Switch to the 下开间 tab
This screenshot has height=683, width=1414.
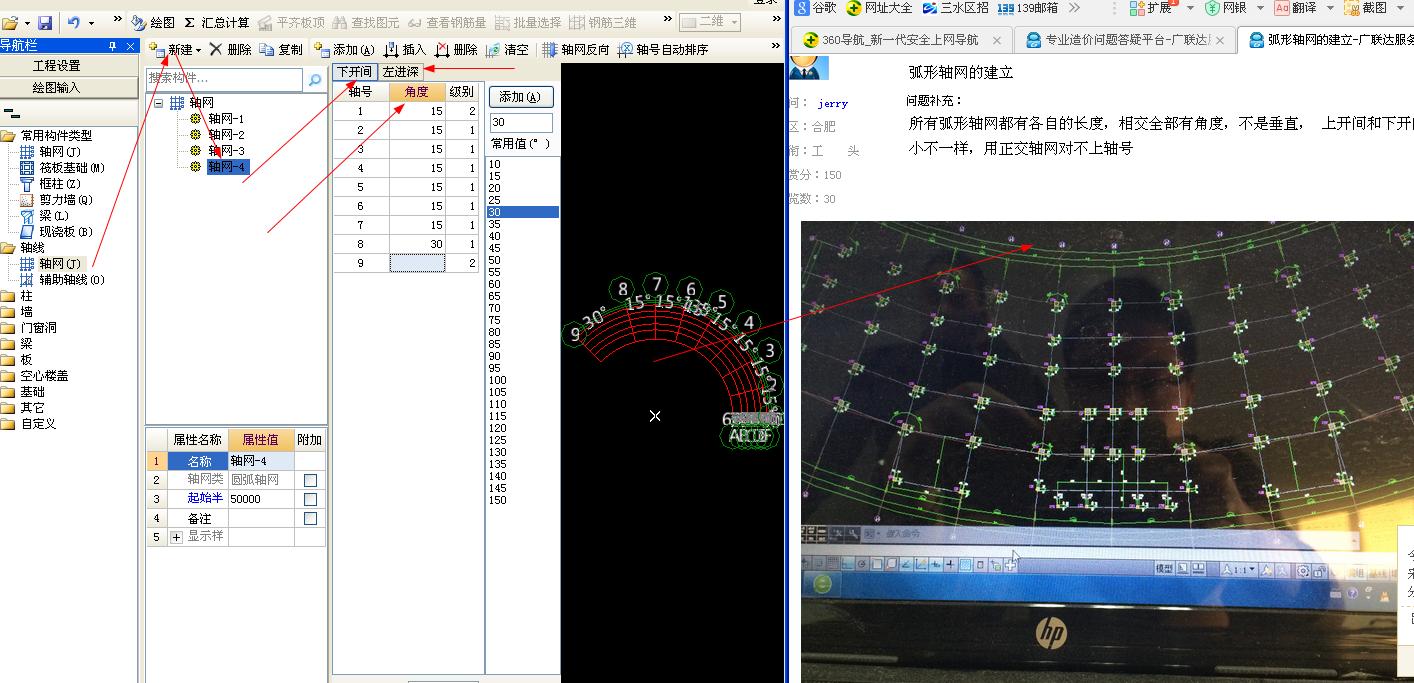[353, 72]
